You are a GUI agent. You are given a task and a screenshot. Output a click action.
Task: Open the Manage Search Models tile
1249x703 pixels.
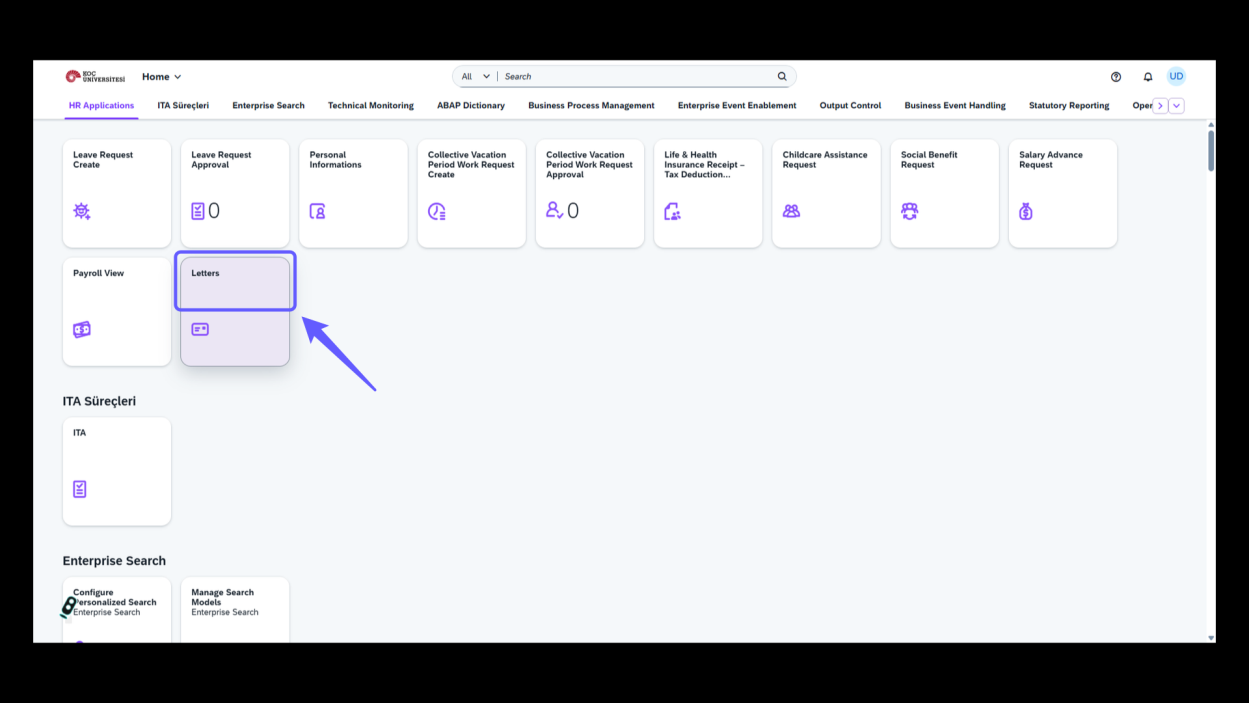pyautogui.click(x=235, y=610)
